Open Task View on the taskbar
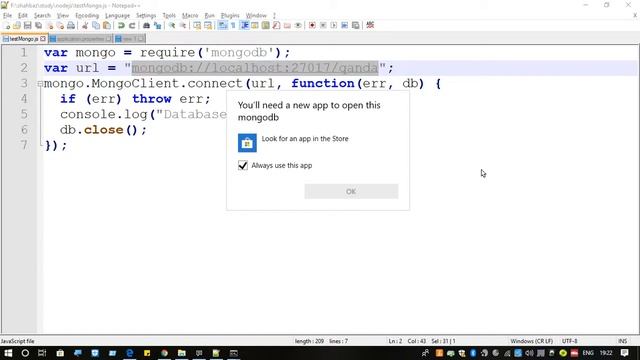The height and width of the screenshot is (360, 640). click(42, 353)
